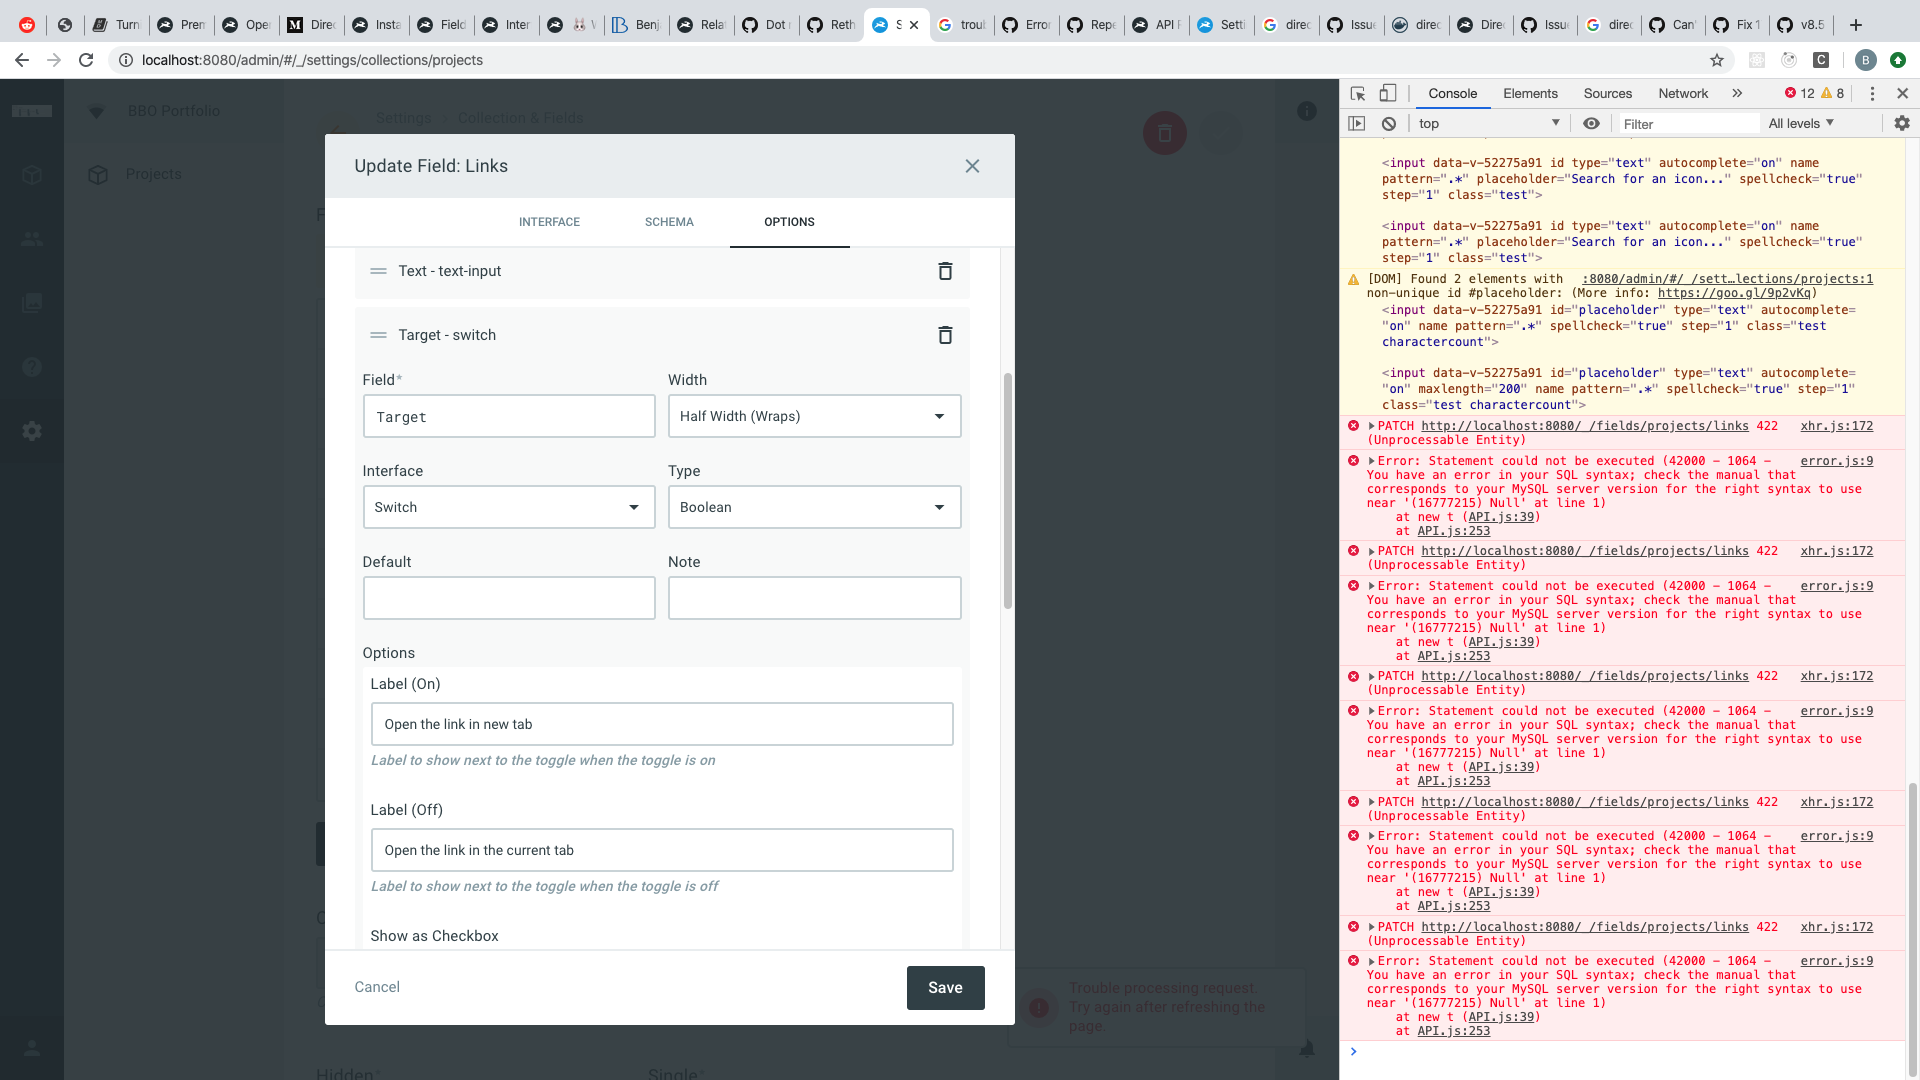Viewport: 1920px width, 1080px height.
Task: Switch to the Schema tab
Action: [x=668, y=222]
